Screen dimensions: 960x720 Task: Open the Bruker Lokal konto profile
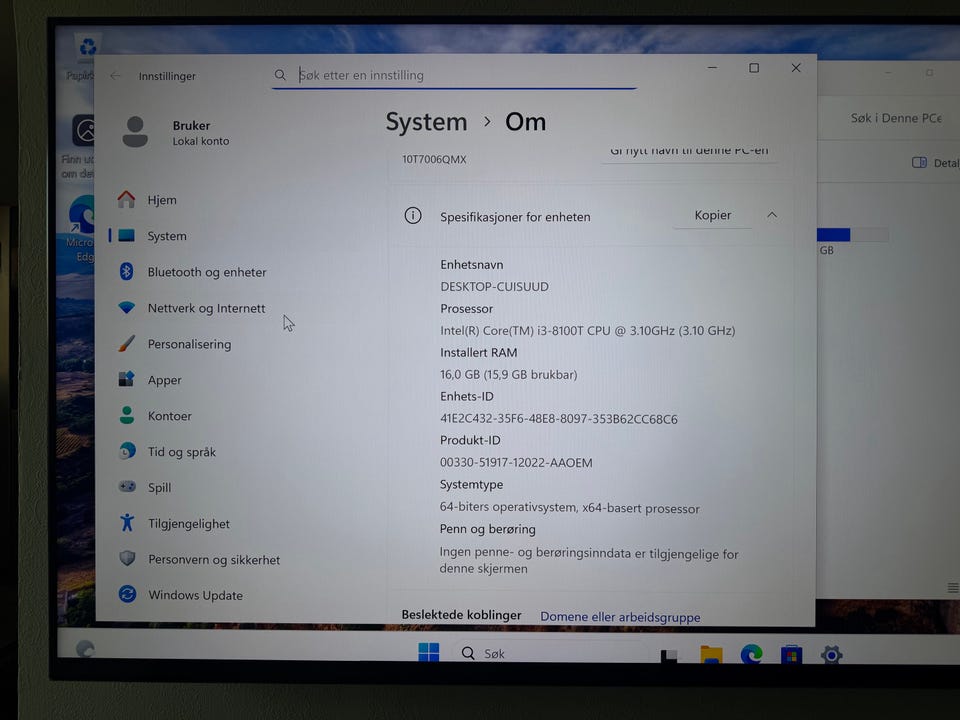(x=176, y=132)
